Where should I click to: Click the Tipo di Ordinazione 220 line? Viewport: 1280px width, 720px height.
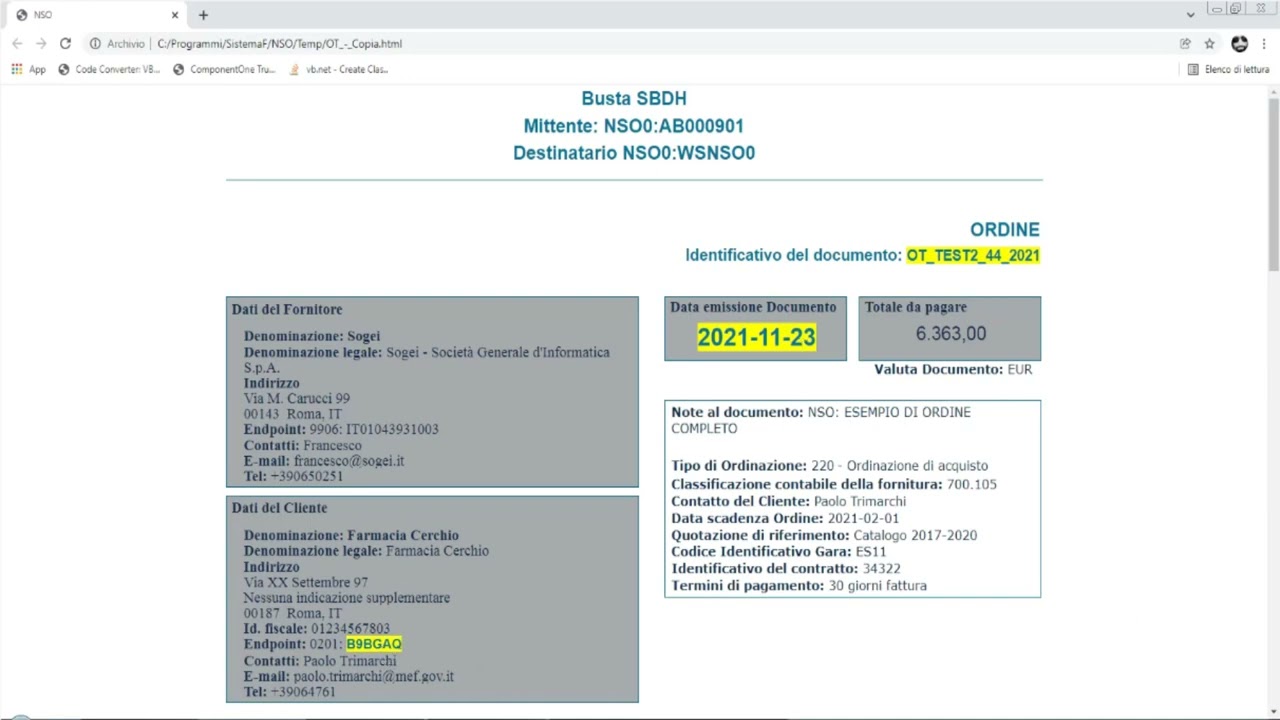pos(830,466)
